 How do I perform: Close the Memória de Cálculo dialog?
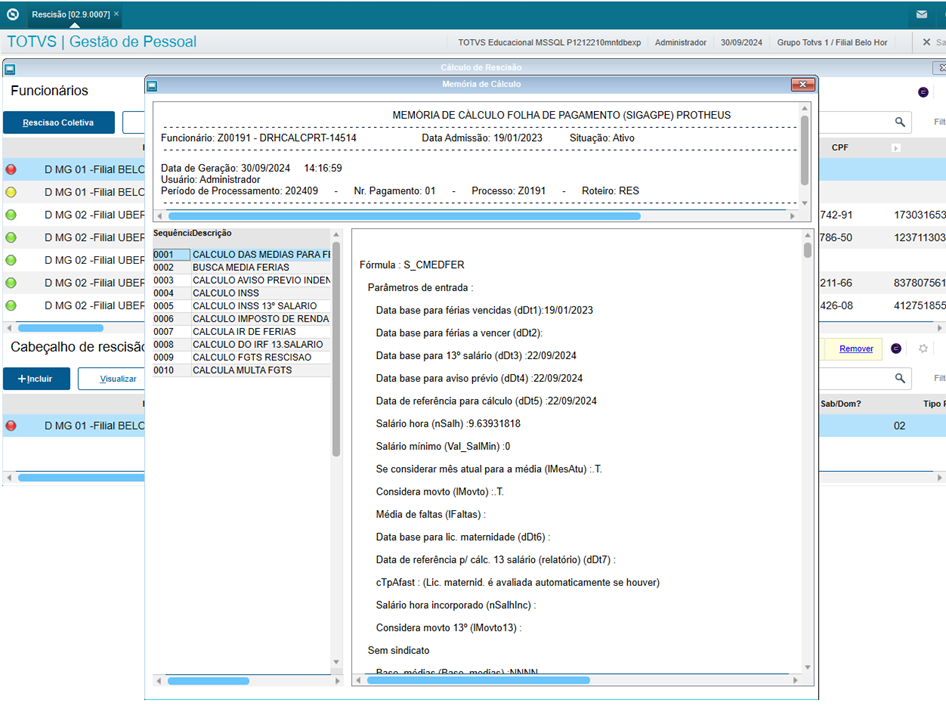[x=802, y=84]
